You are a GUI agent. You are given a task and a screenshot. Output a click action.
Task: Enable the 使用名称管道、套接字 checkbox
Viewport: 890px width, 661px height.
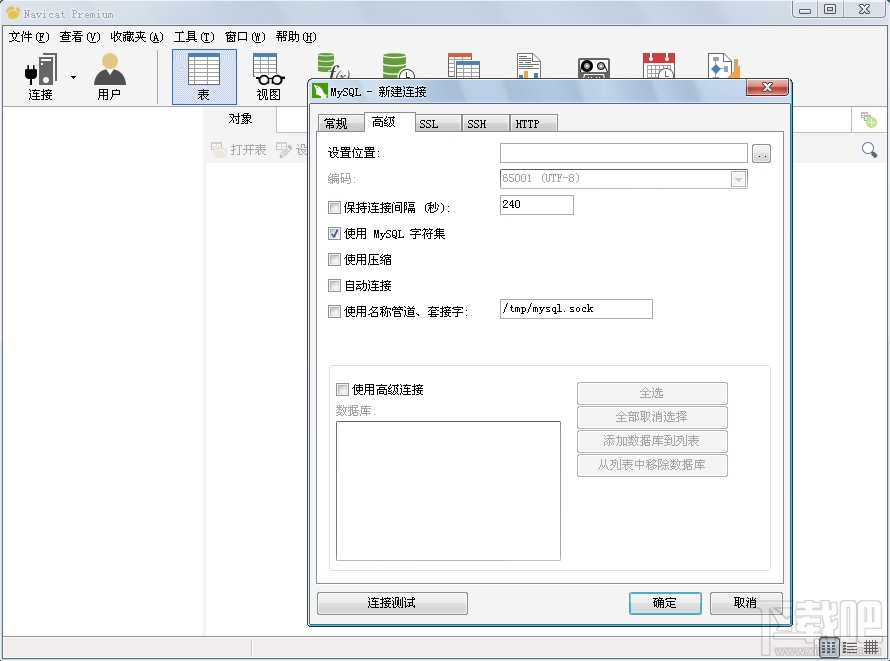334,311
